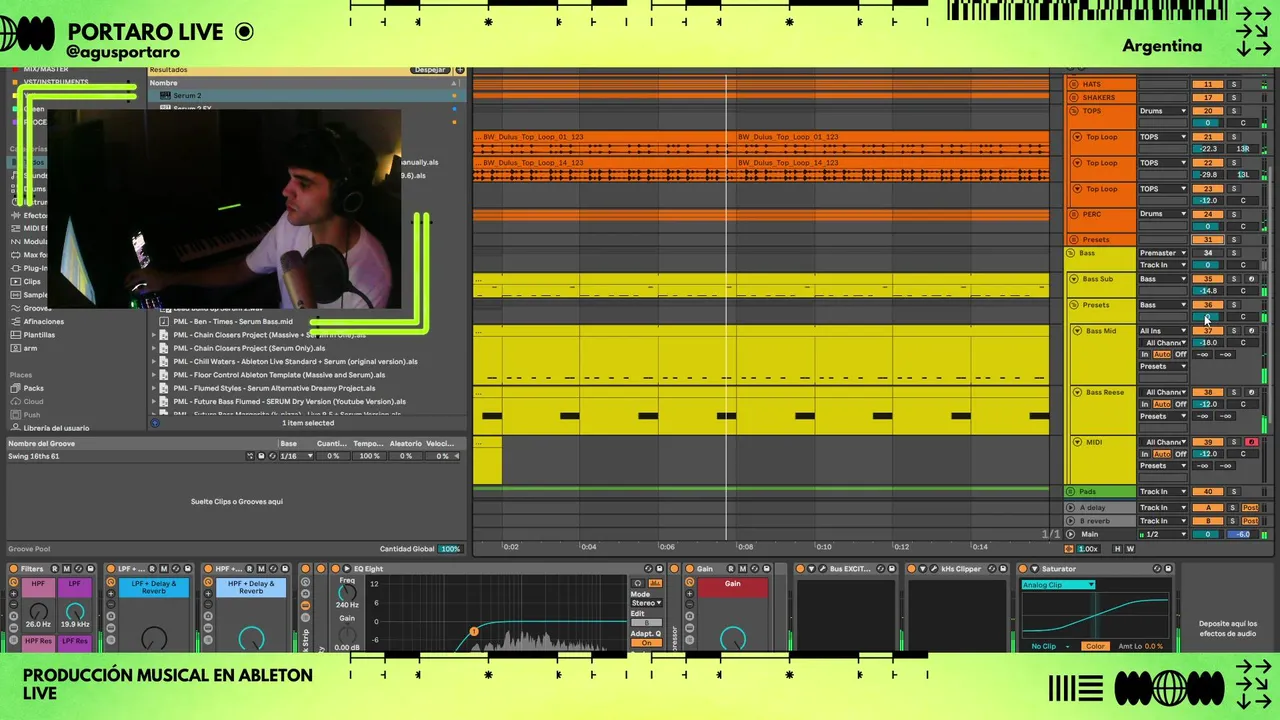Image resolution: width=1280 pixels, height=720 pixels.
Task: Select the LPF macro in Filters
Action: (75, 587)
